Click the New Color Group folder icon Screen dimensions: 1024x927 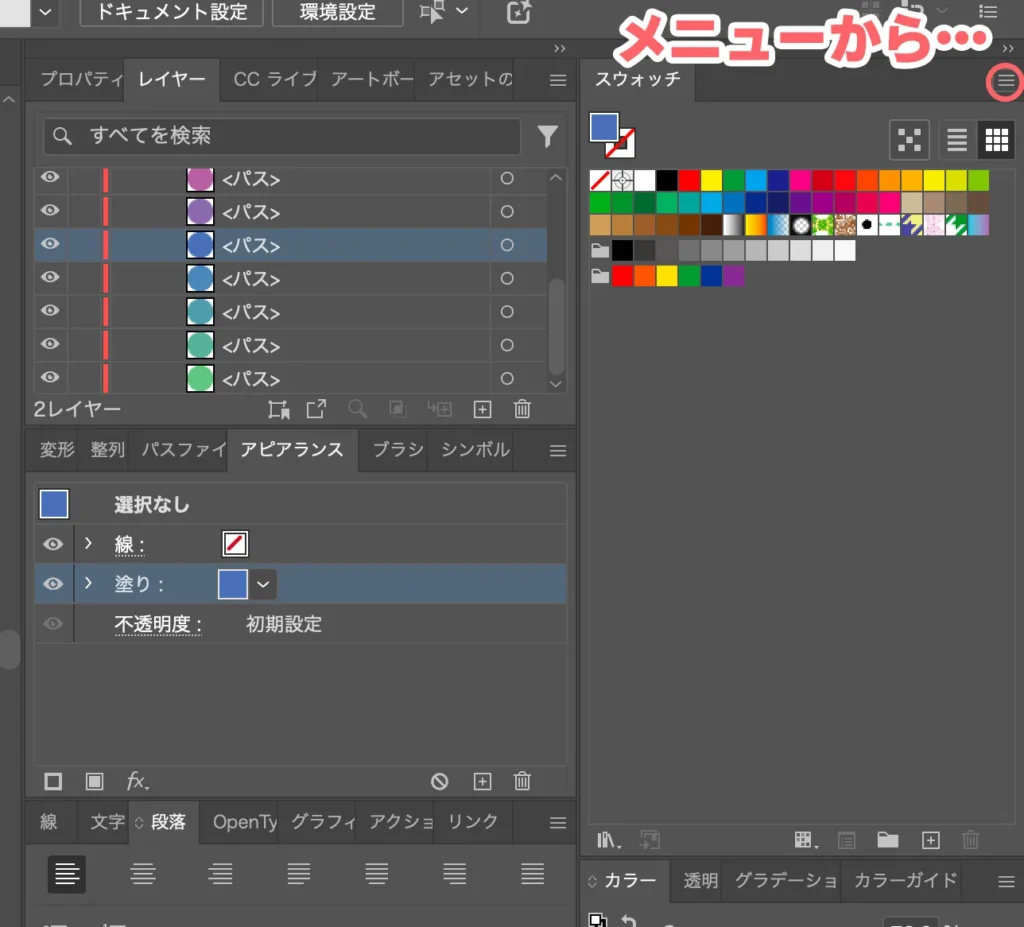(x=887, y=840)
